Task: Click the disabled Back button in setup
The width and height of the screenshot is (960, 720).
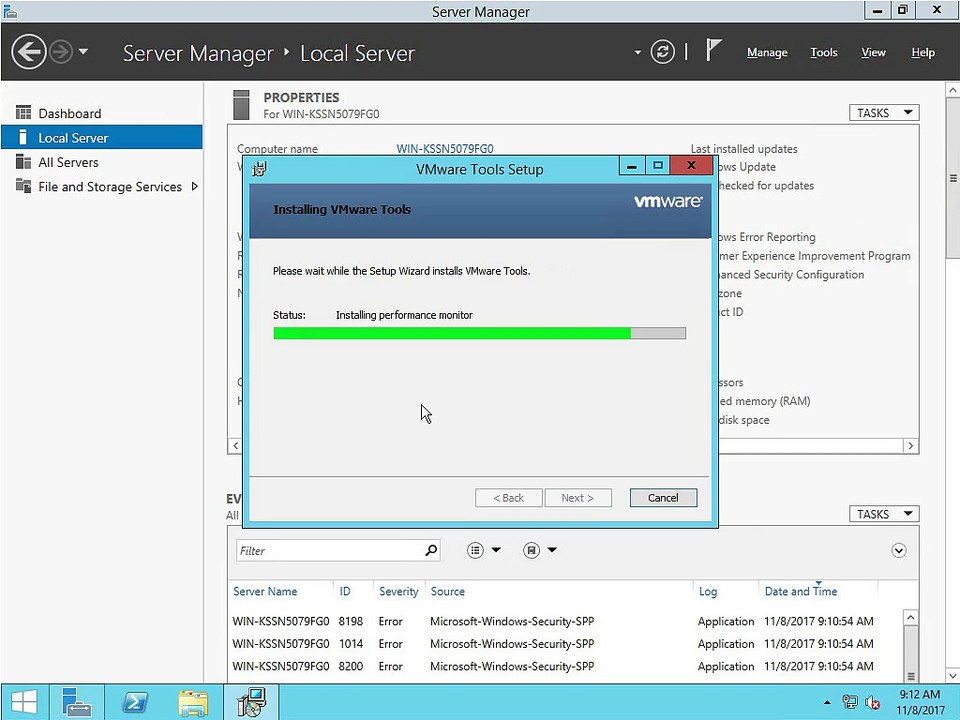Action: 508,498
